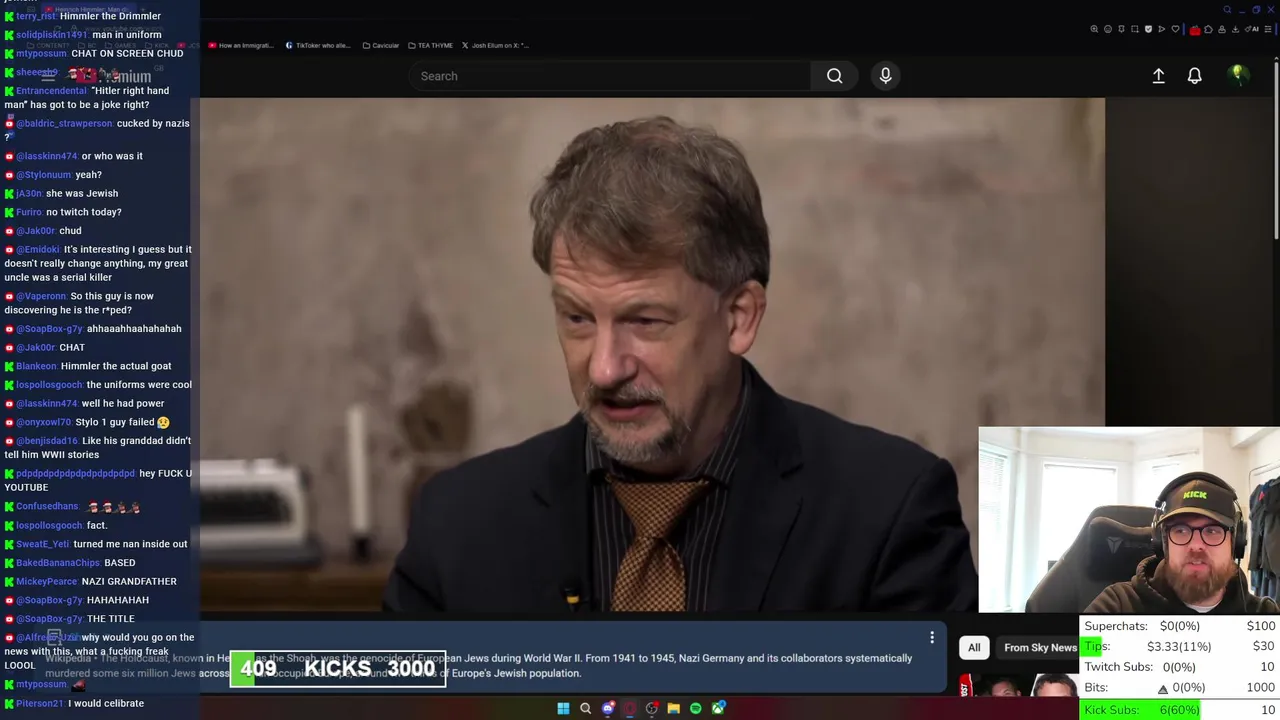The width and height of the screenshot is (1280, 720).
Task: Open Spotify from the taskbar
Action: coord(695,709)
